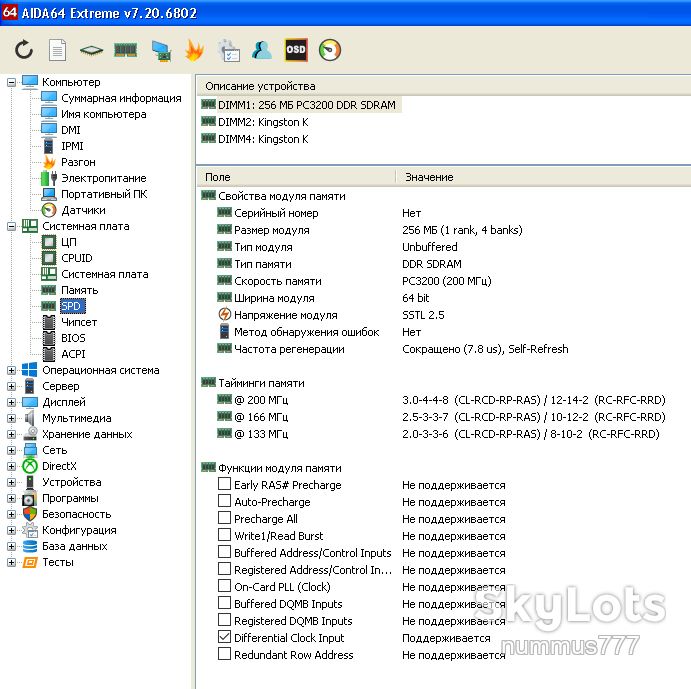Expand the Сеть node

[x=11, y=450]
